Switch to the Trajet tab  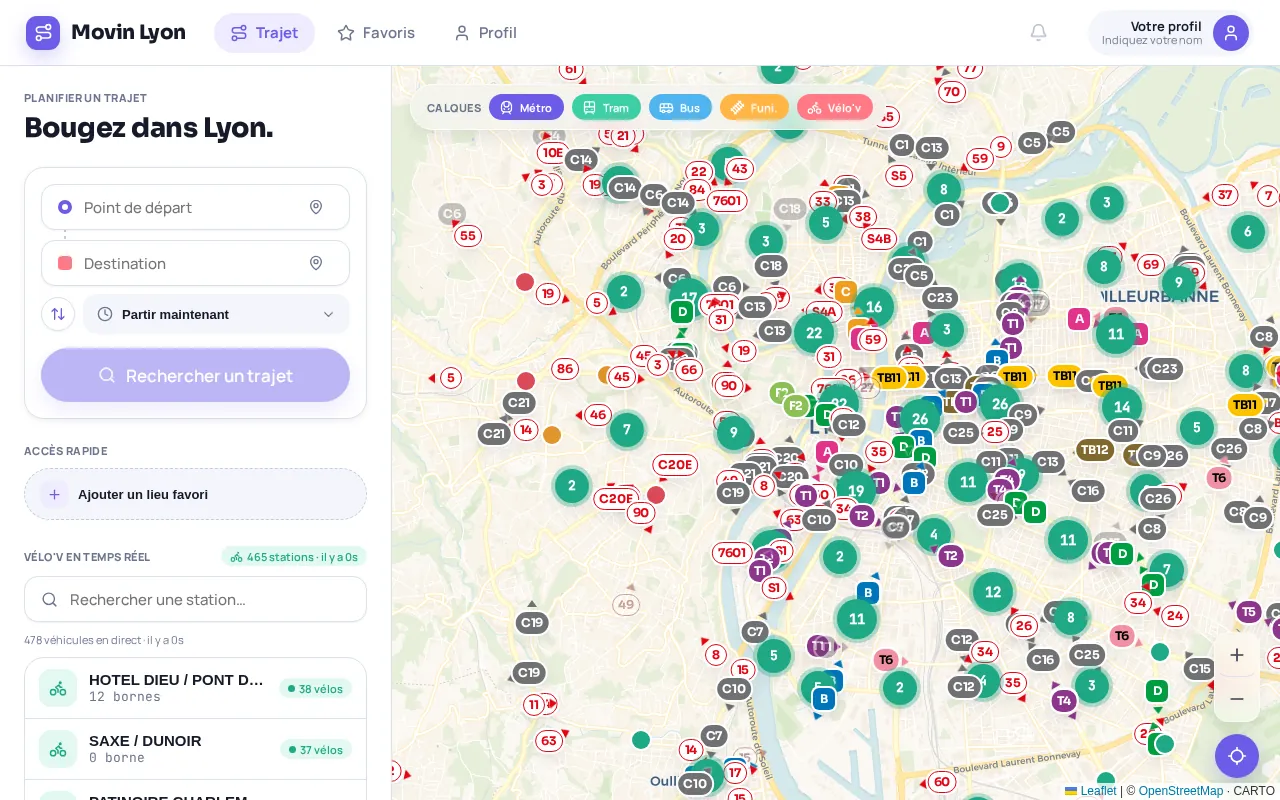(264, 33)
